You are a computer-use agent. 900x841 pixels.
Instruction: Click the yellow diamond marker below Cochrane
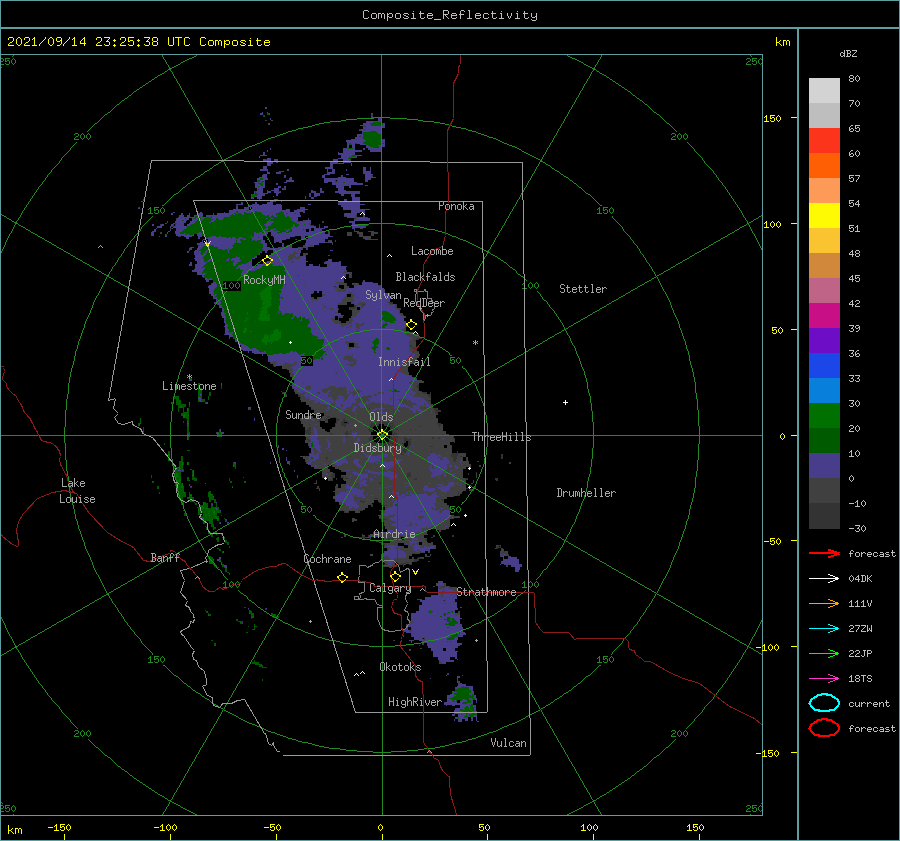click(x=343, y=577)
